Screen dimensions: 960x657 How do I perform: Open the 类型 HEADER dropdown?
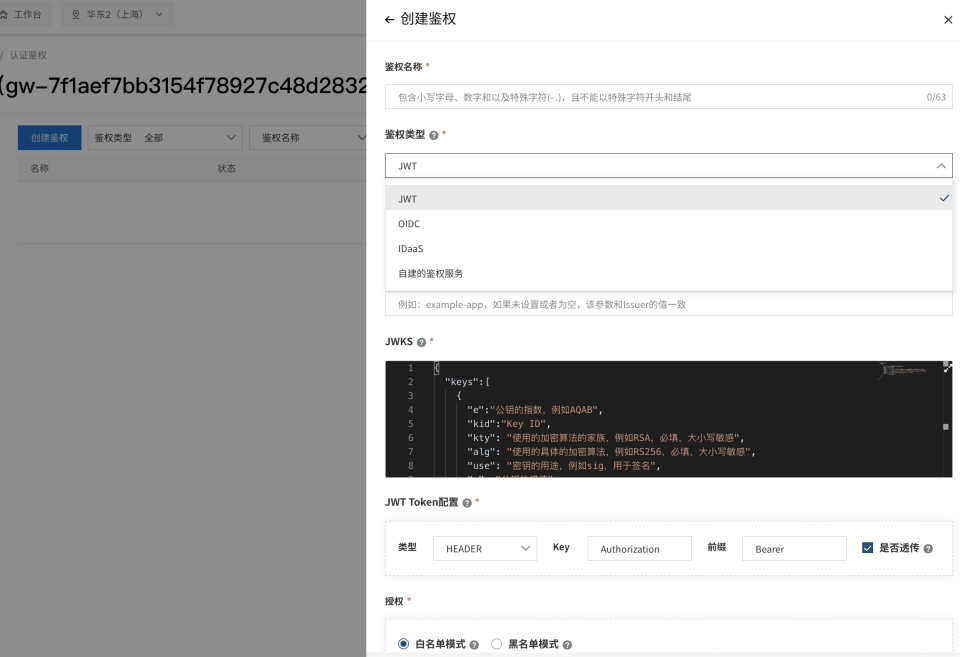click(x=484, y=549)
